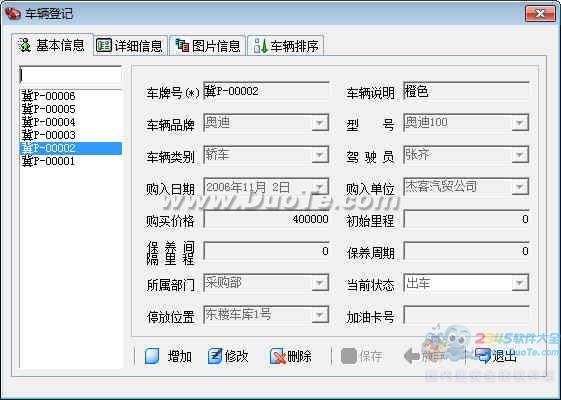Click the 车辆排序 sort icon

point(260,45)
